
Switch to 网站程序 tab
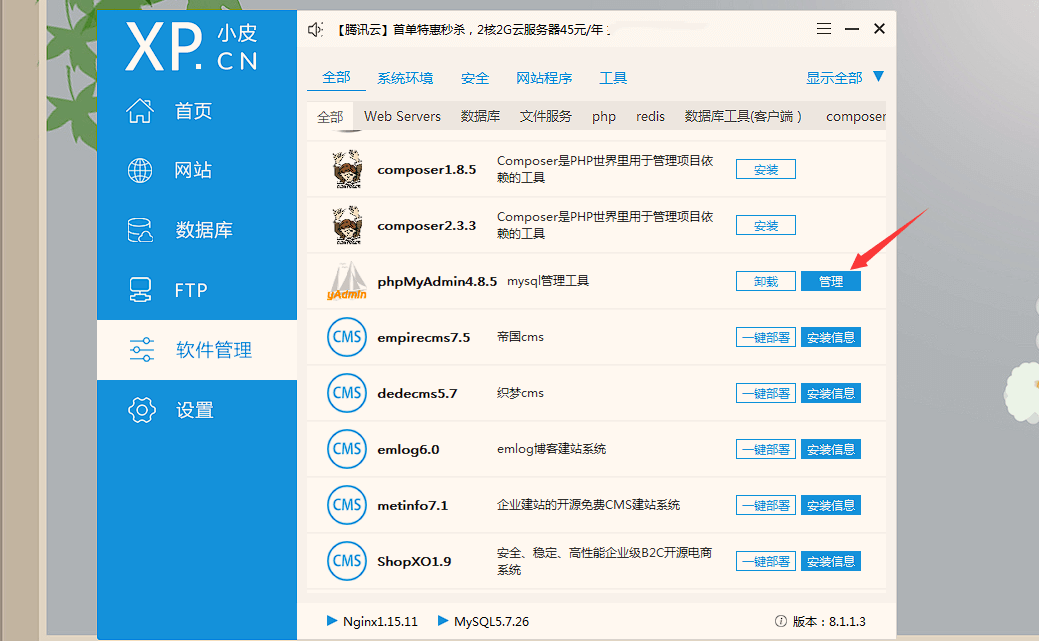click(x=544, y=78)
